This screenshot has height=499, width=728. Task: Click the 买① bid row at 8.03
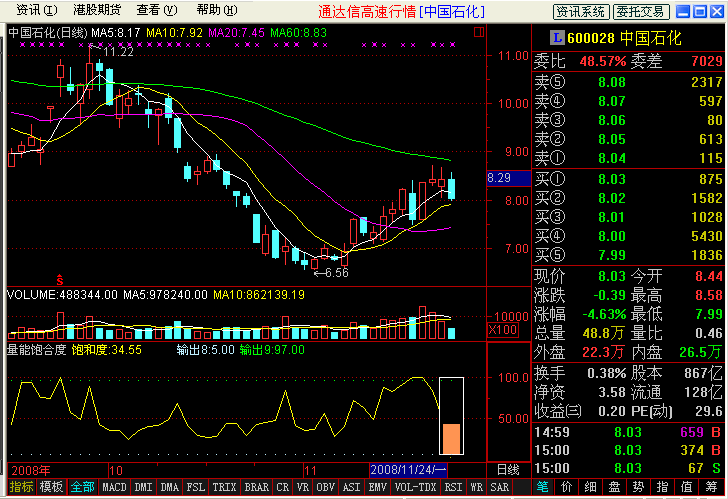(x=628, y=179)
